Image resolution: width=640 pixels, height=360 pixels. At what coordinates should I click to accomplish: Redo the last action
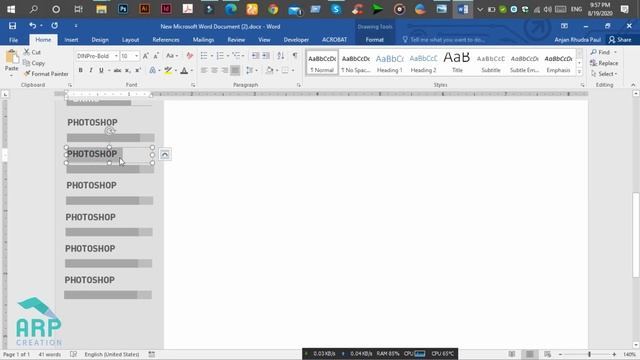click(x=54, y=26)
